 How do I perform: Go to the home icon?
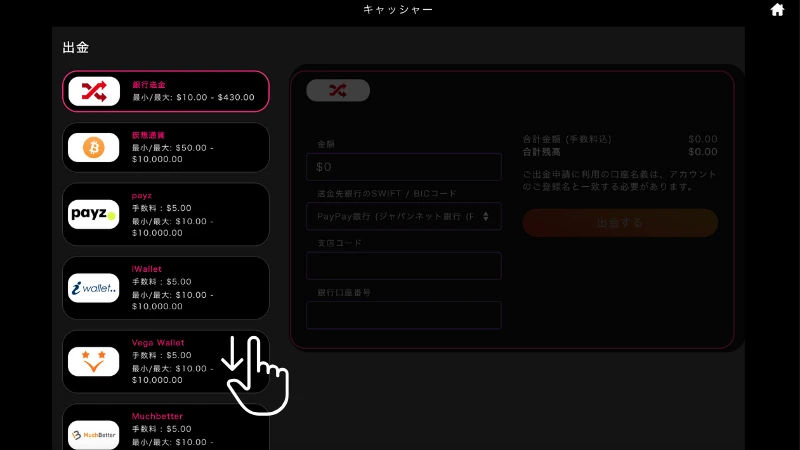click(777, 10)
